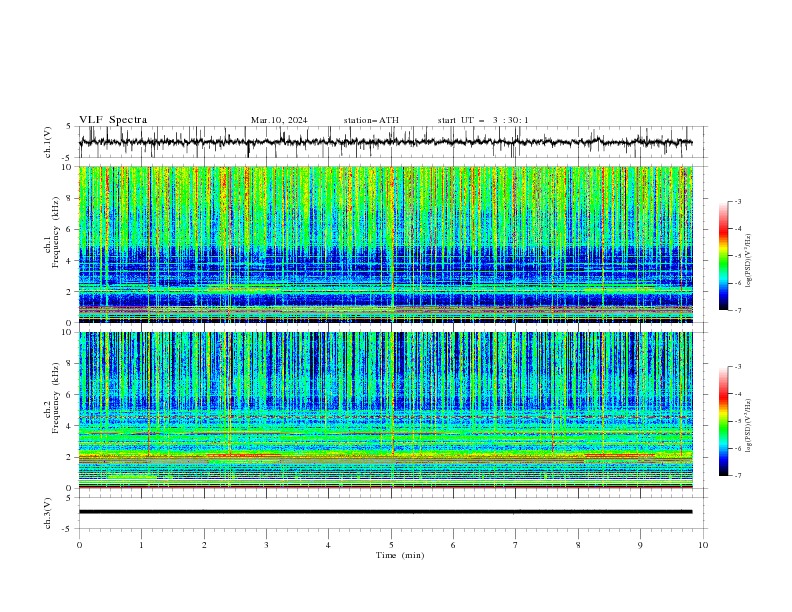Screen dimensions: 792x612
Task: Click the ch.1(V) waveform axis label
Action: (x=48, y=142)
